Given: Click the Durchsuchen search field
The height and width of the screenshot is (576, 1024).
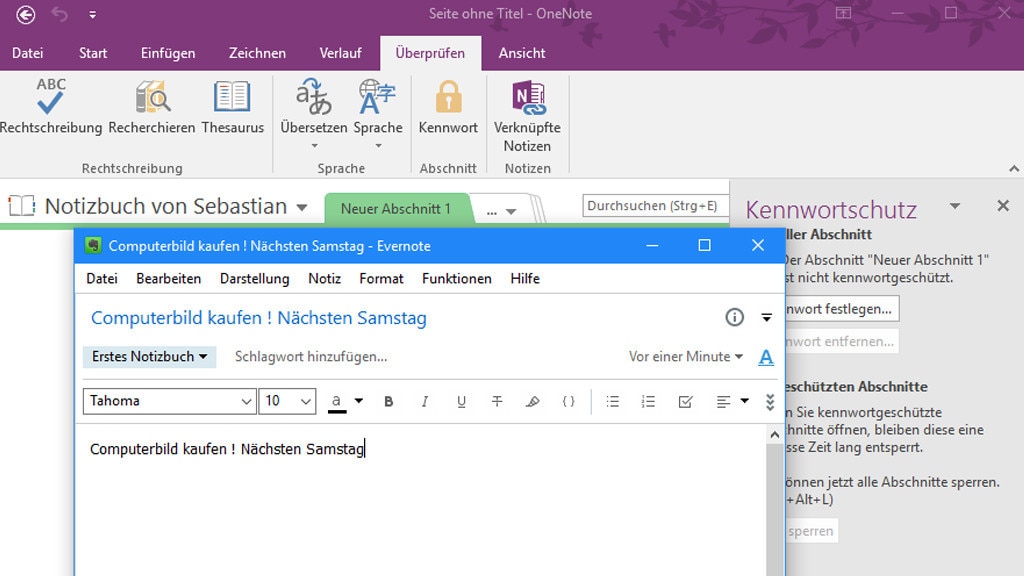Looking at the screenshot, I should click(x=655, y=205).
